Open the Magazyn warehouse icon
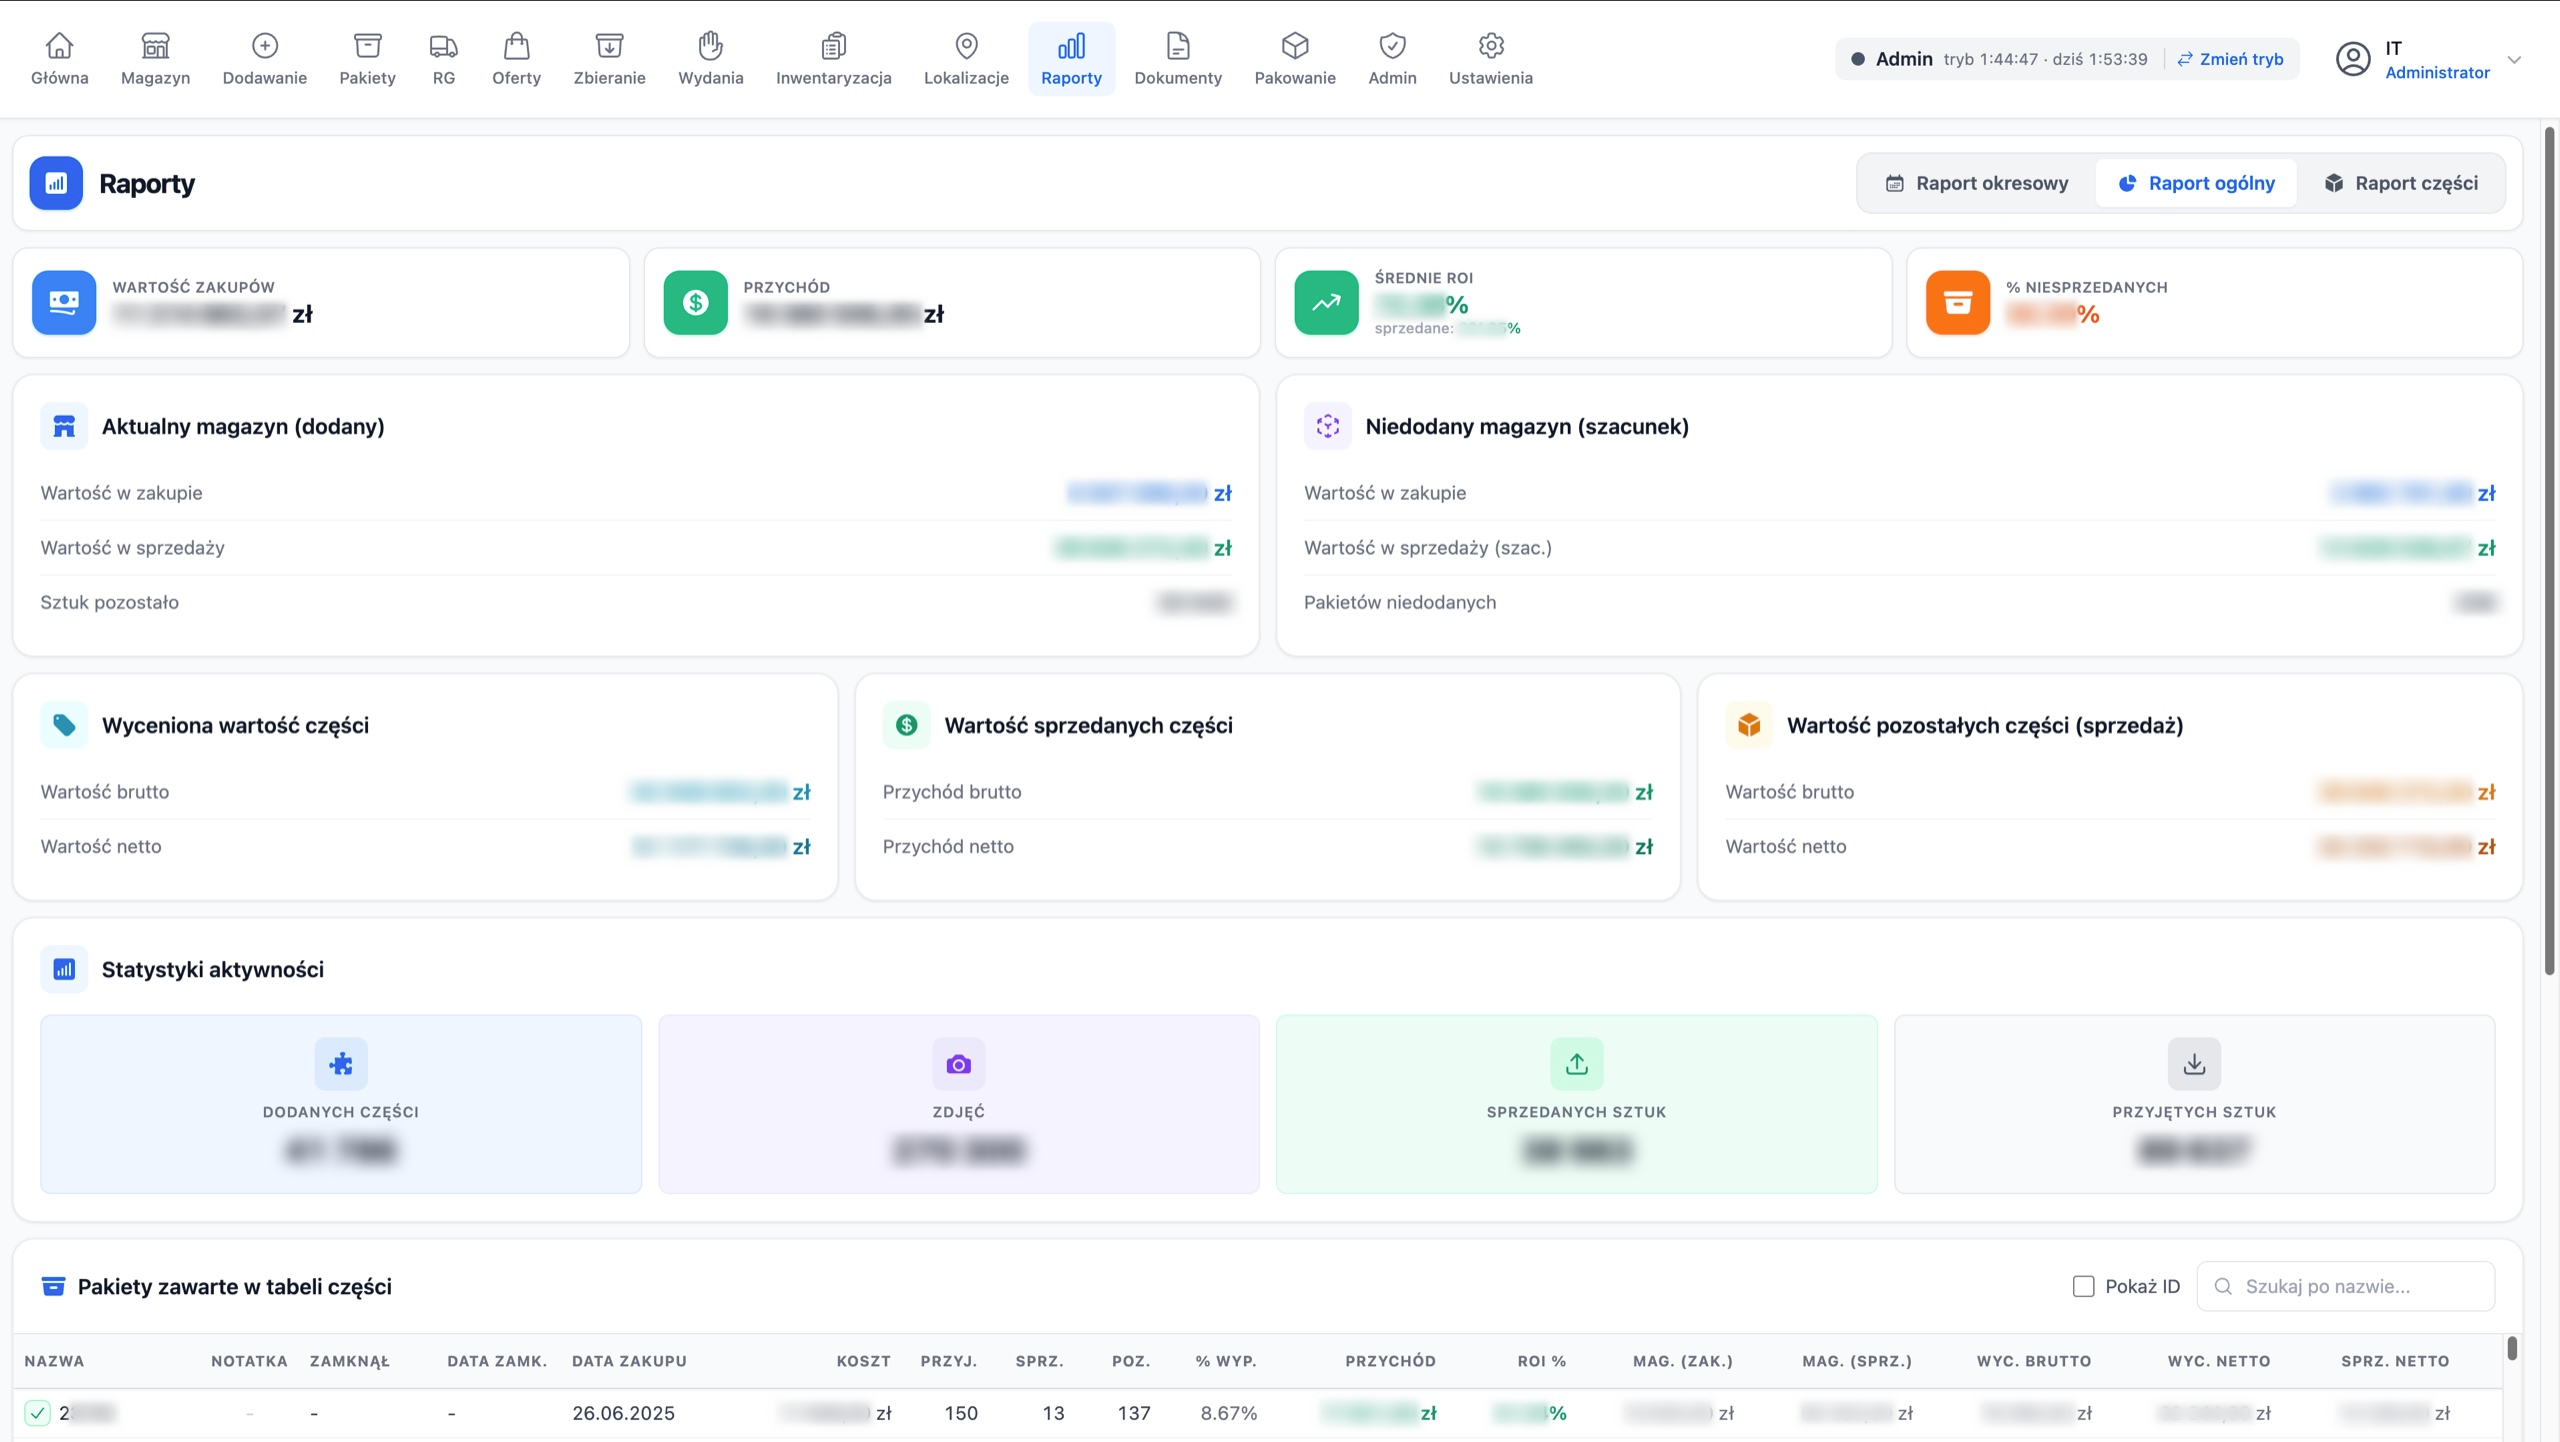Image resolution: width=2560 pixels, height=1442 pixels. click(x=155, y=46)
